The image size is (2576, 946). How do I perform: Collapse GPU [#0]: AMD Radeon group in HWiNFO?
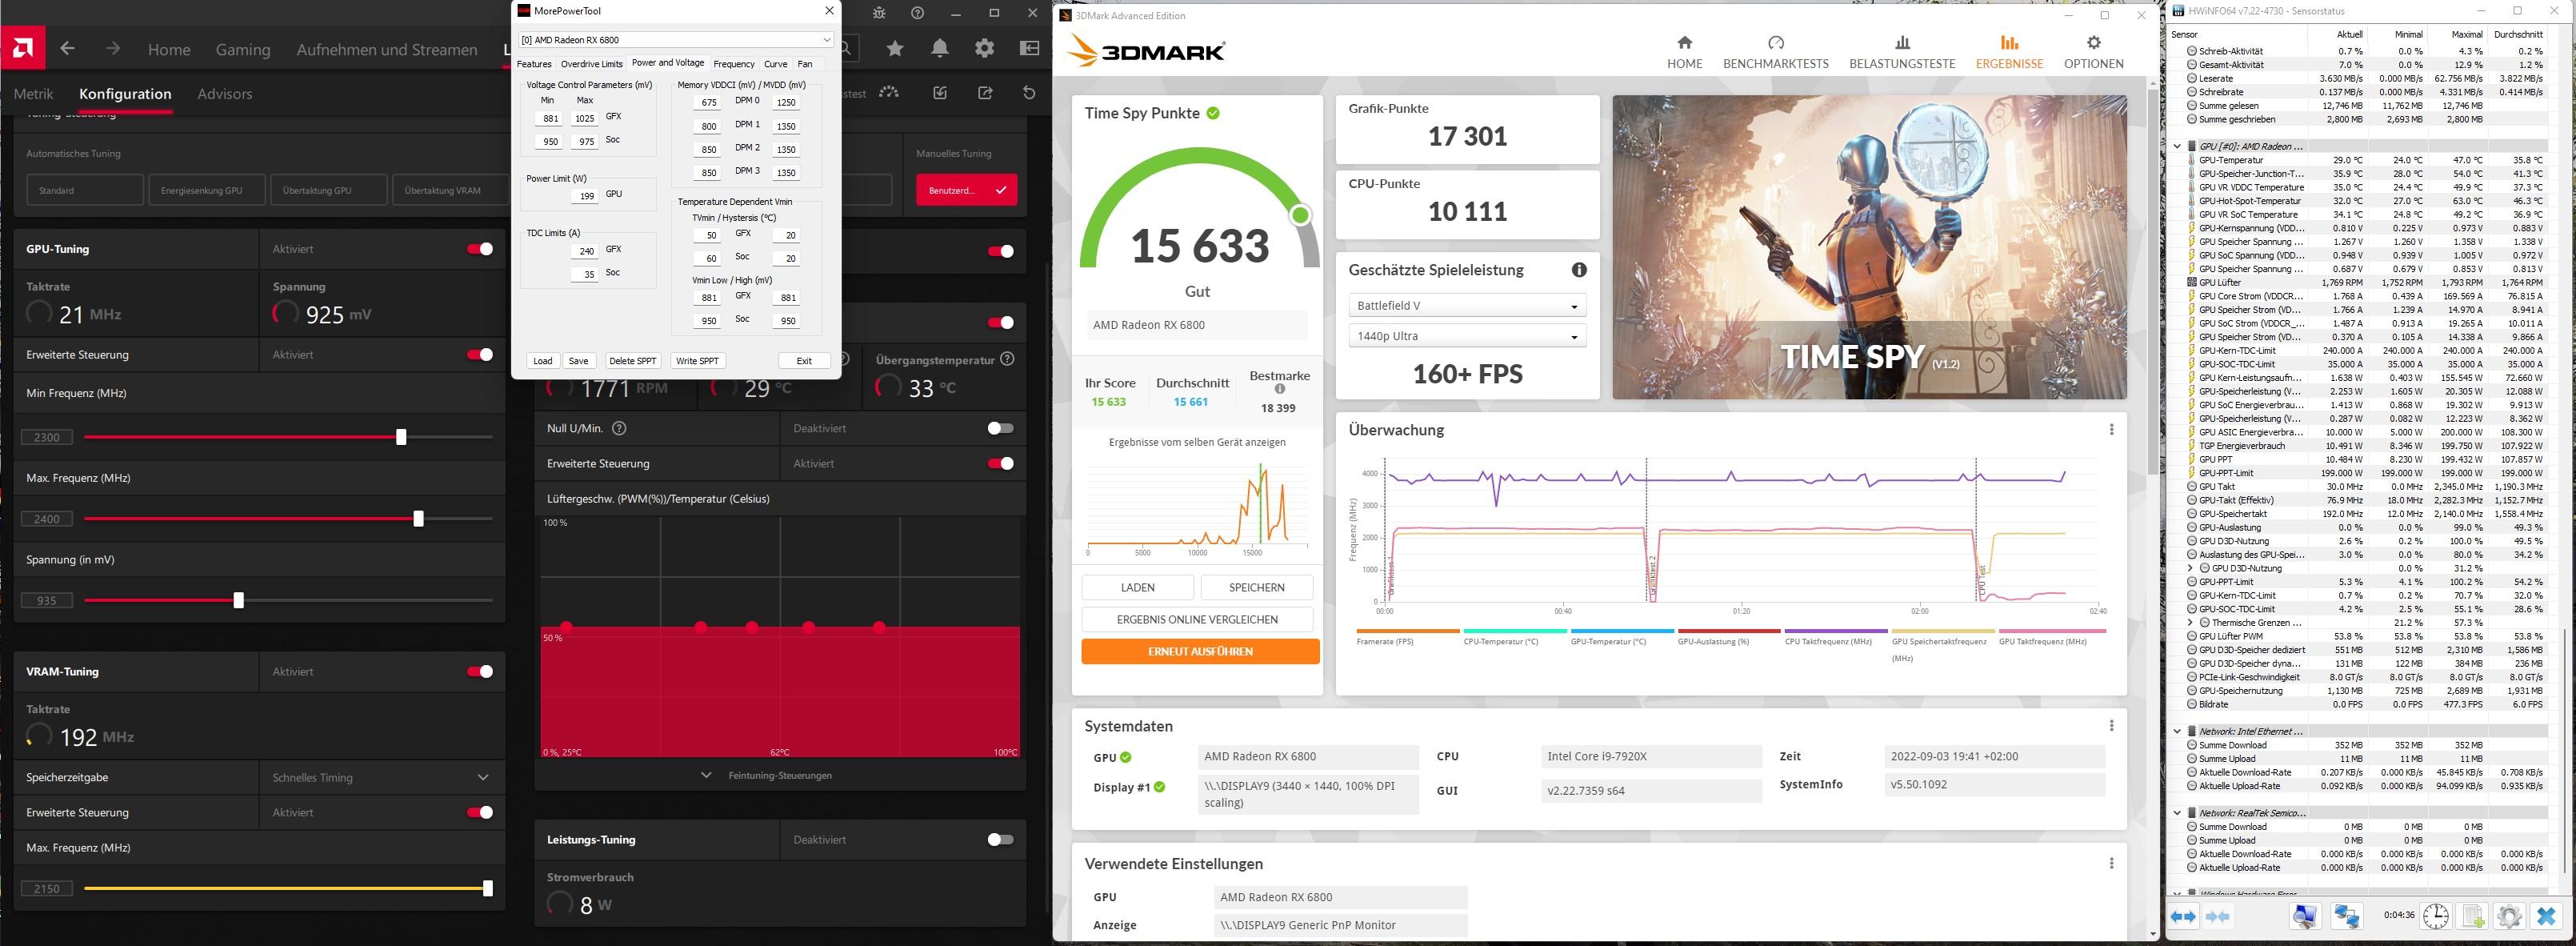tap(2177, 146)
